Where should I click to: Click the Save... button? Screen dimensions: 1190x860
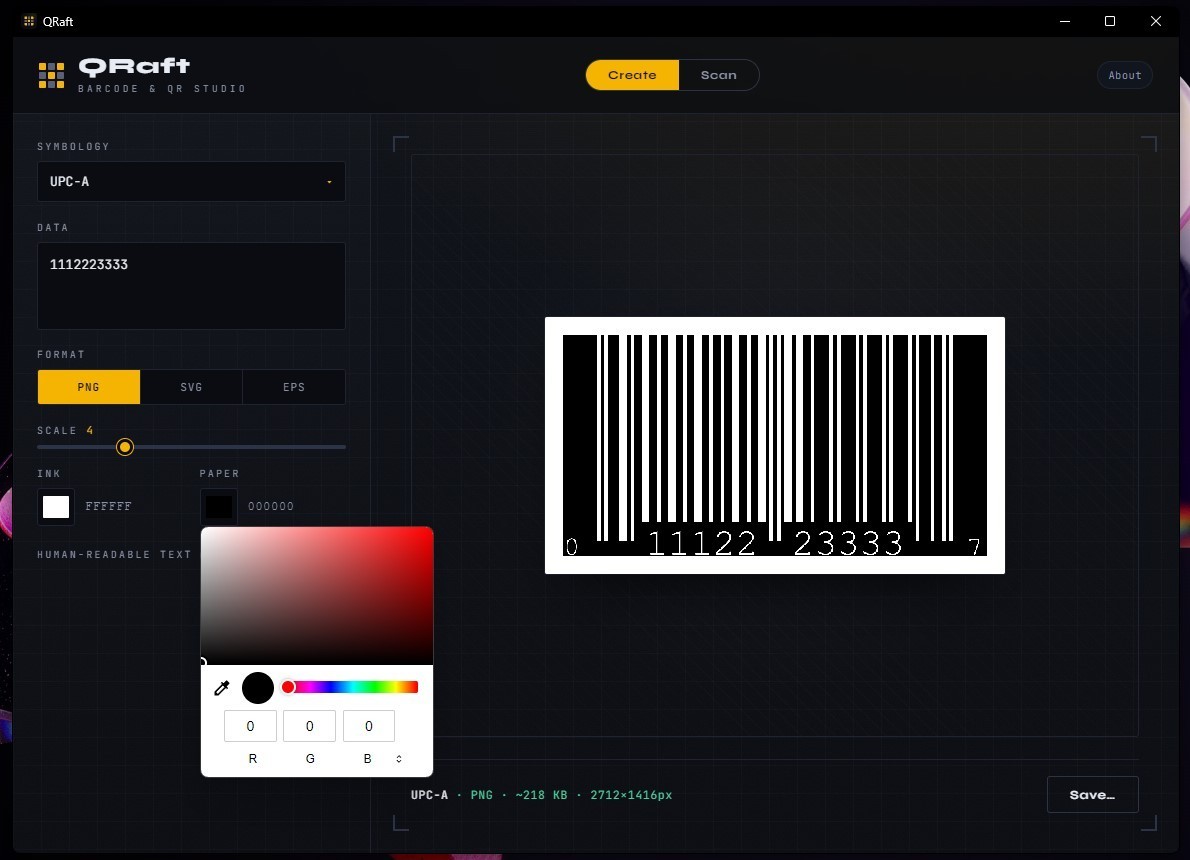(x=1093, y=795)
